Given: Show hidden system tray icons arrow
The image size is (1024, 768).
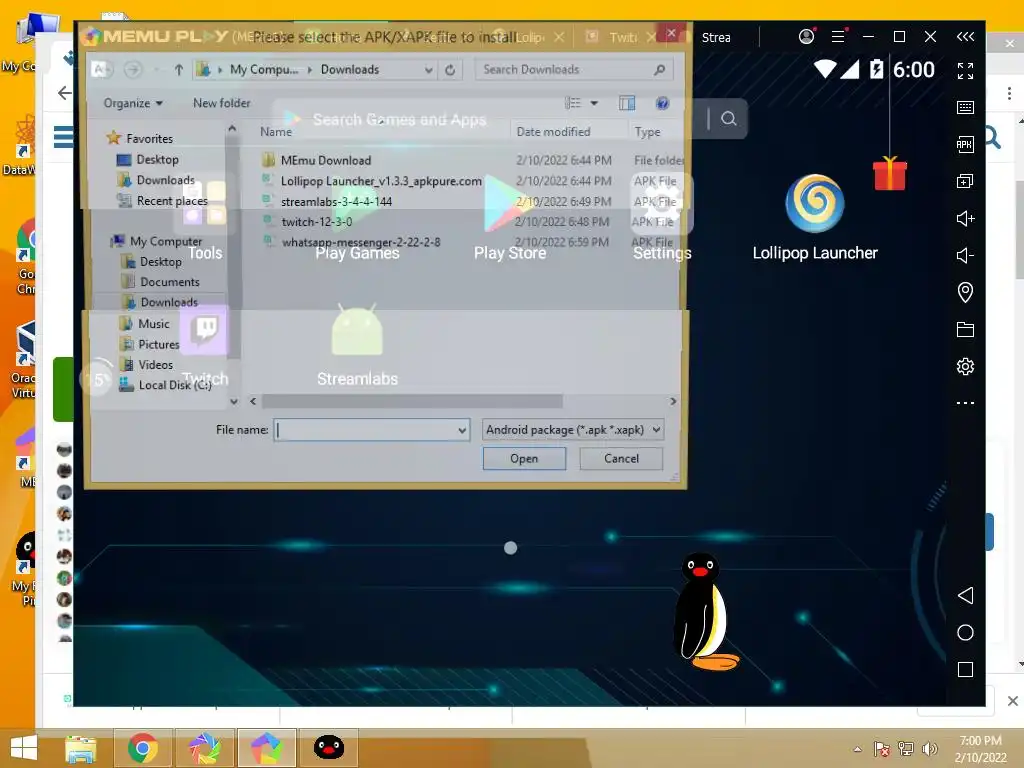Looking at the screenshot, I should click(857, 749).
